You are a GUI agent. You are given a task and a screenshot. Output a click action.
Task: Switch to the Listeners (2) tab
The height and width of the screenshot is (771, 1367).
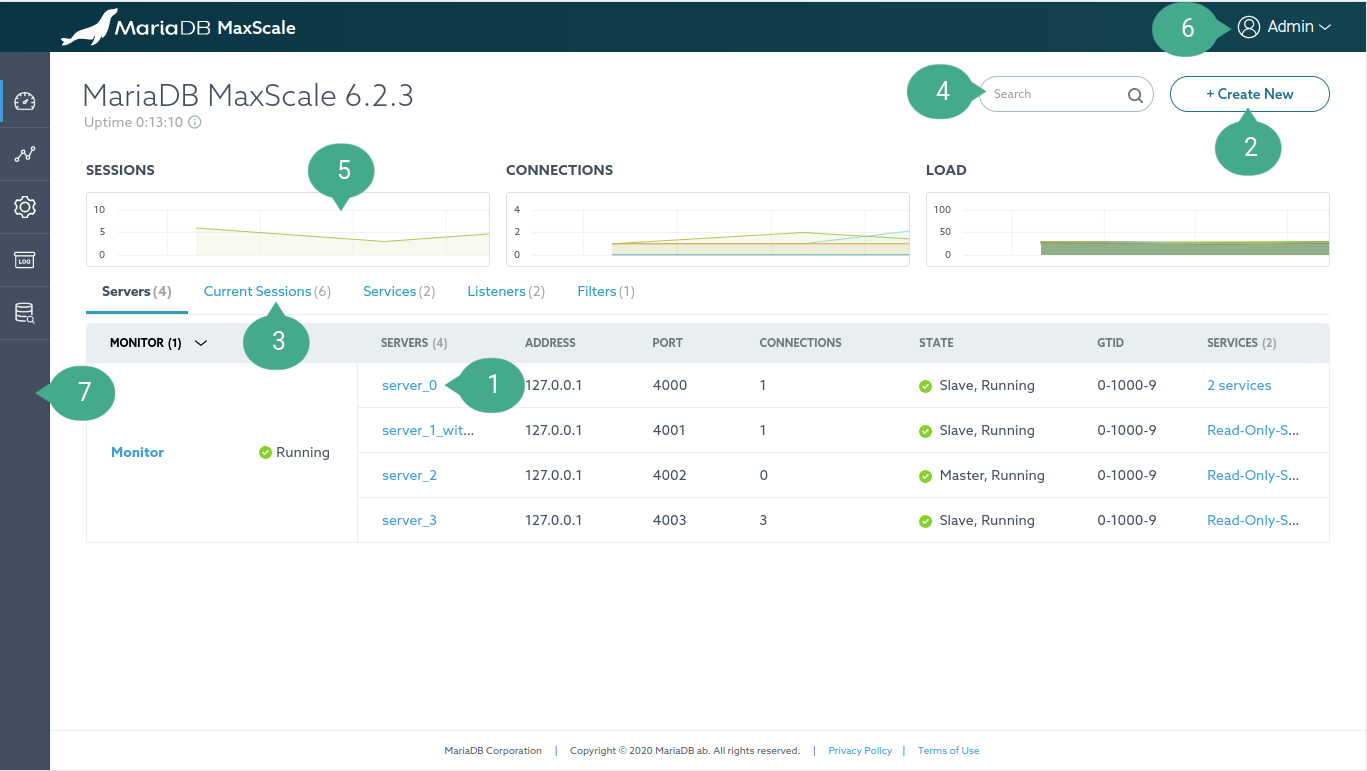pyautogui.click(x=506, y=291)
